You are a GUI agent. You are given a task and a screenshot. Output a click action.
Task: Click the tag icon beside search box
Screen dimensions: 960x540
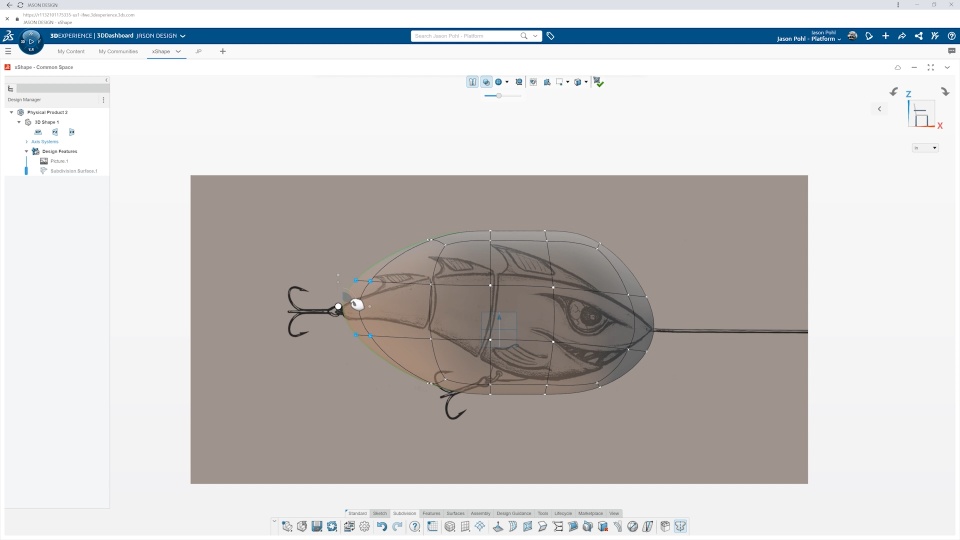[550, 36]
